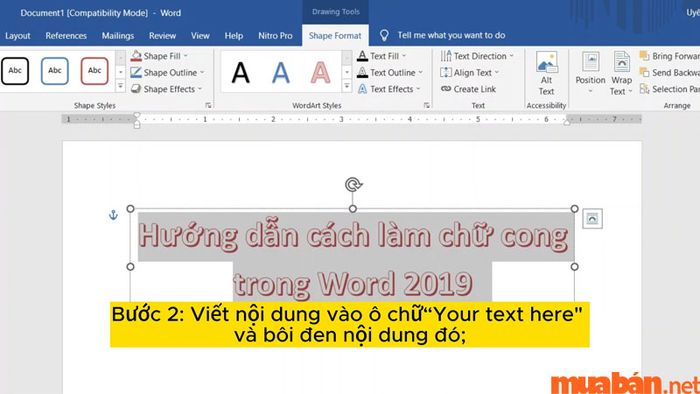The height and width of the screenshot is (394, 700).
Task: Click the Text Effects icon
Action: pyautogui.click(x=362, y=89)
